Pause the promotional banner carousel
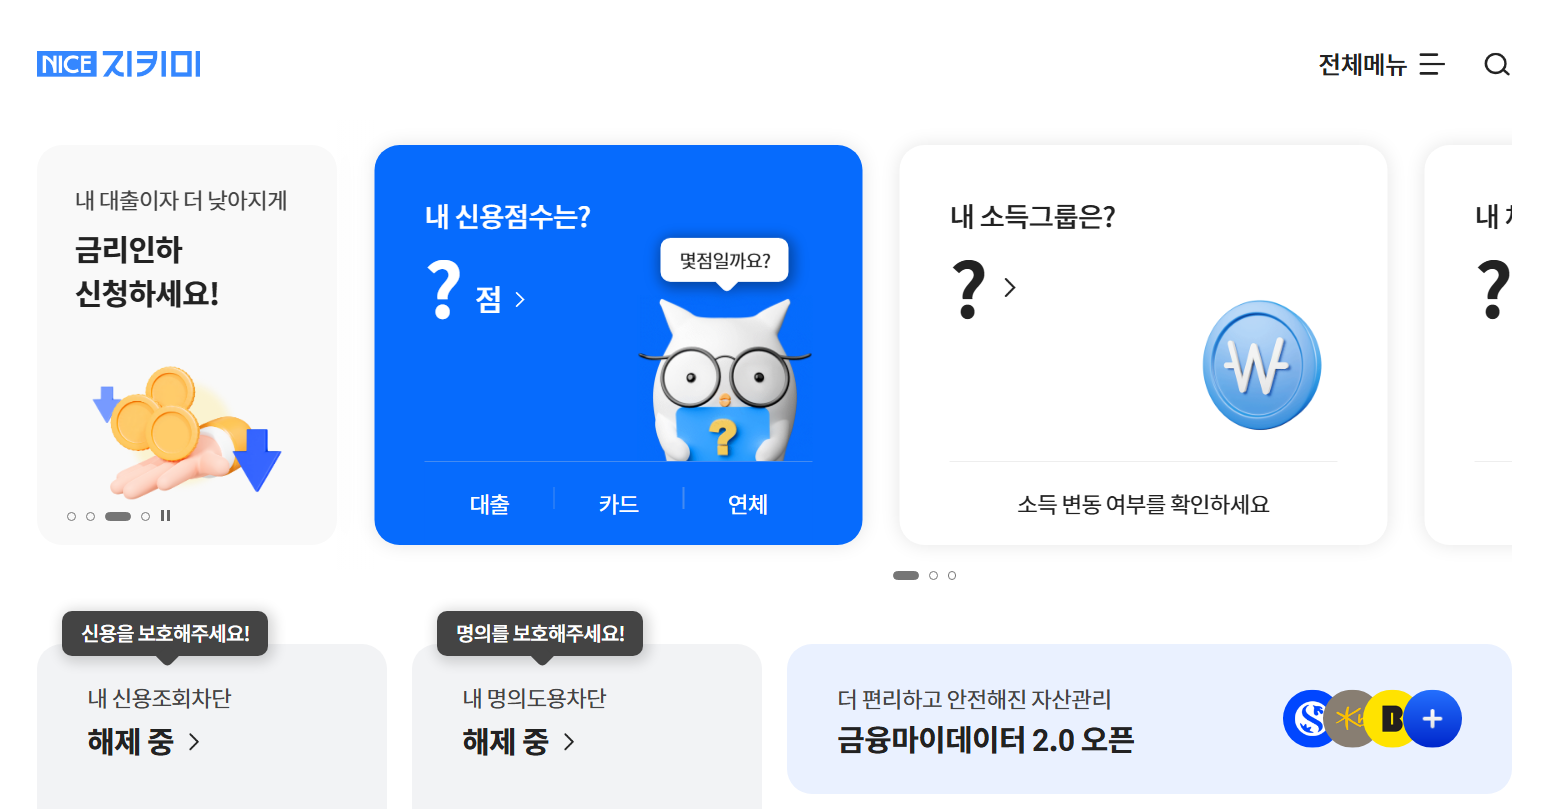This screenshot has width=1547, height=809. pos(165,515)
